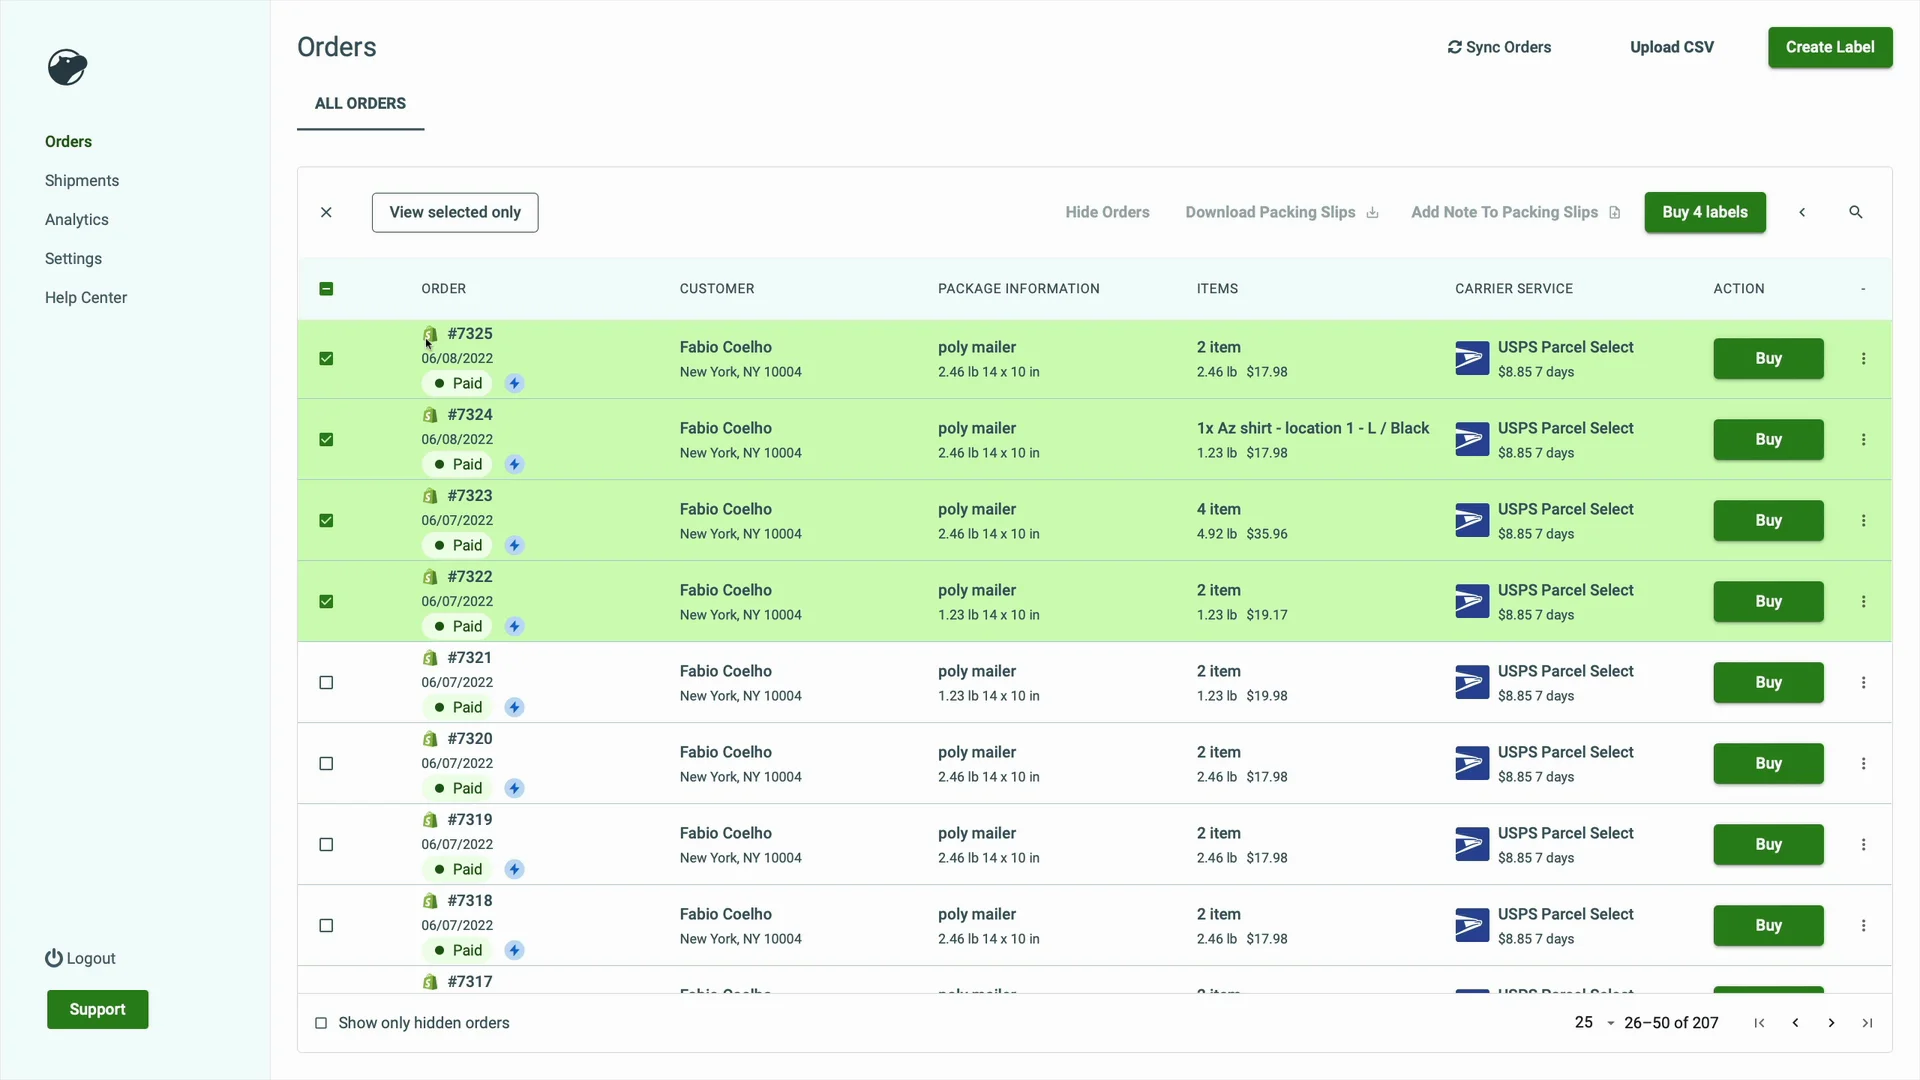
Task: Click the Create Label button
Action: click(1830, 47)
